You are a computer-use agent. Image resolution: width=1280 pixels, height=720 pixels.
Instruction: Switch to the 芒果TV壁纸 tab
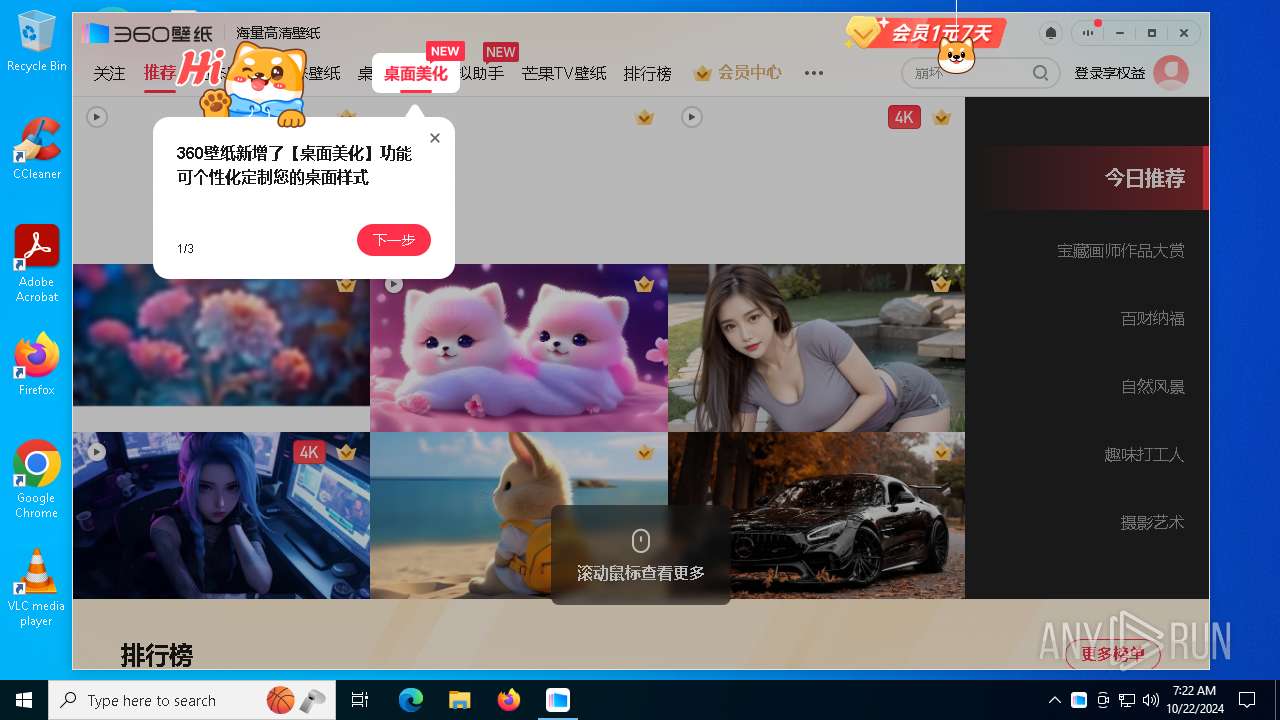[x=564, y=73]
